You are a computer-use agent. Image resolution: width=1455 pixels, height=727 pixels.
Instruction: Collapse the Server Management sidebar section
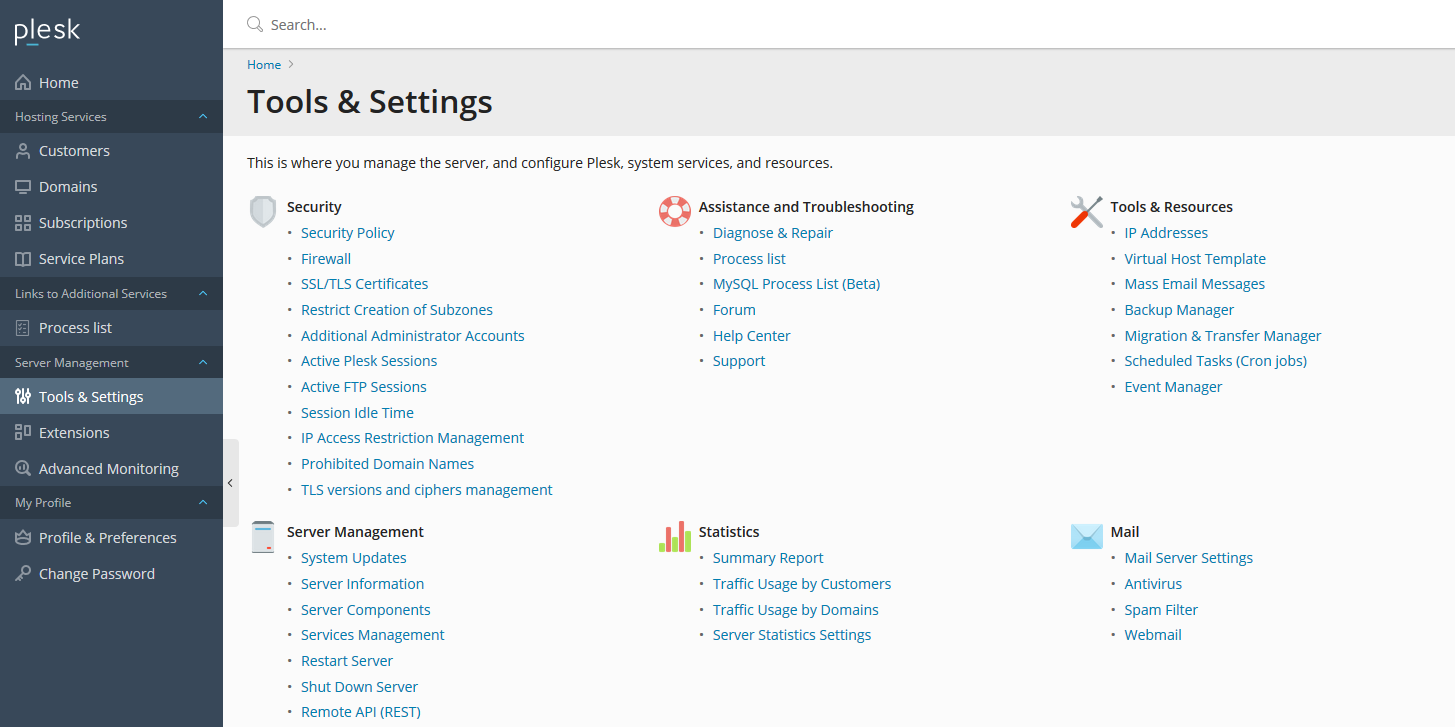203,363
